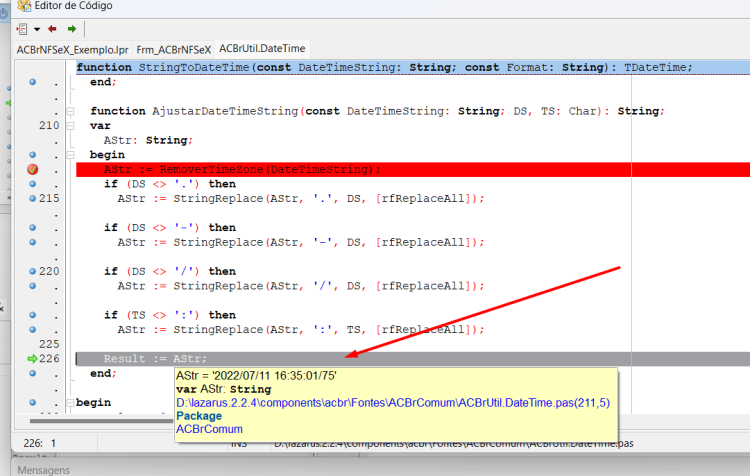This screenshot has width=750, height=476.
Task: Toggle the active breakpoint on RemoverTimeZone line
Action: (x=33, y=169)
